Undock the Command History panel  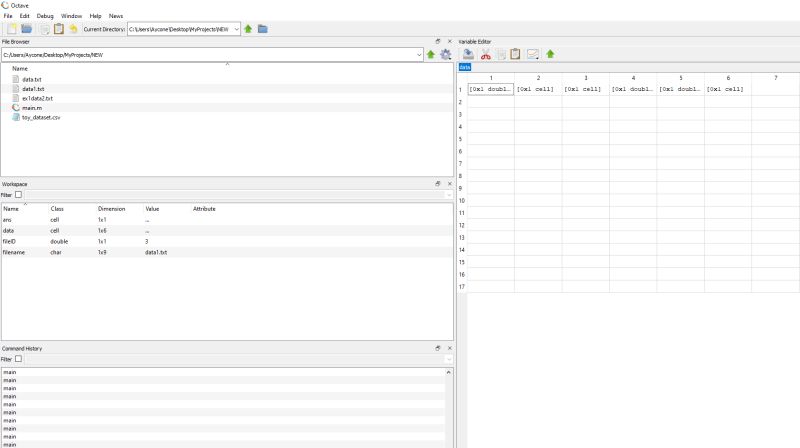(438, 348)
